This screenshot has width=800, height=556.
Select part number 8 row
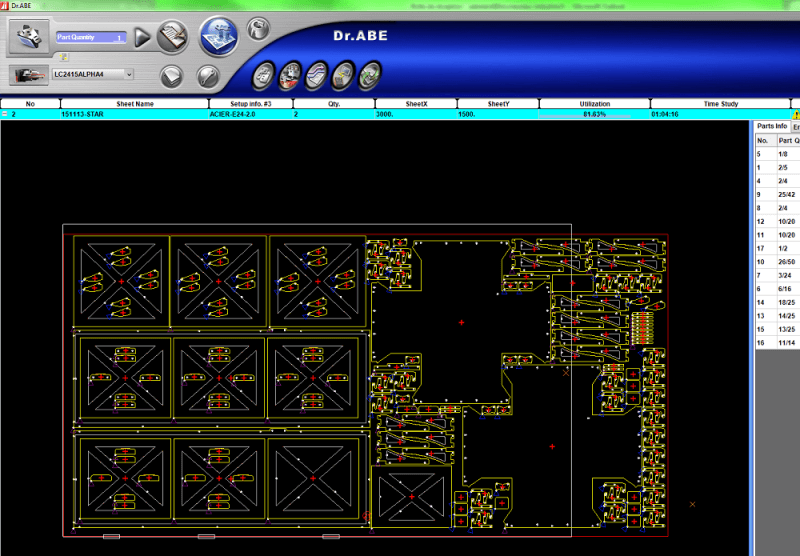pos(777,208)
